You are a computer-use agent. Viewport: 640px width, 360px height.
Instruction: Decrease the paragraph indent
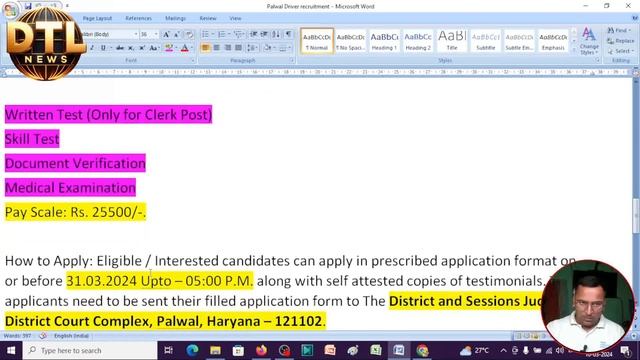point(253,35)
